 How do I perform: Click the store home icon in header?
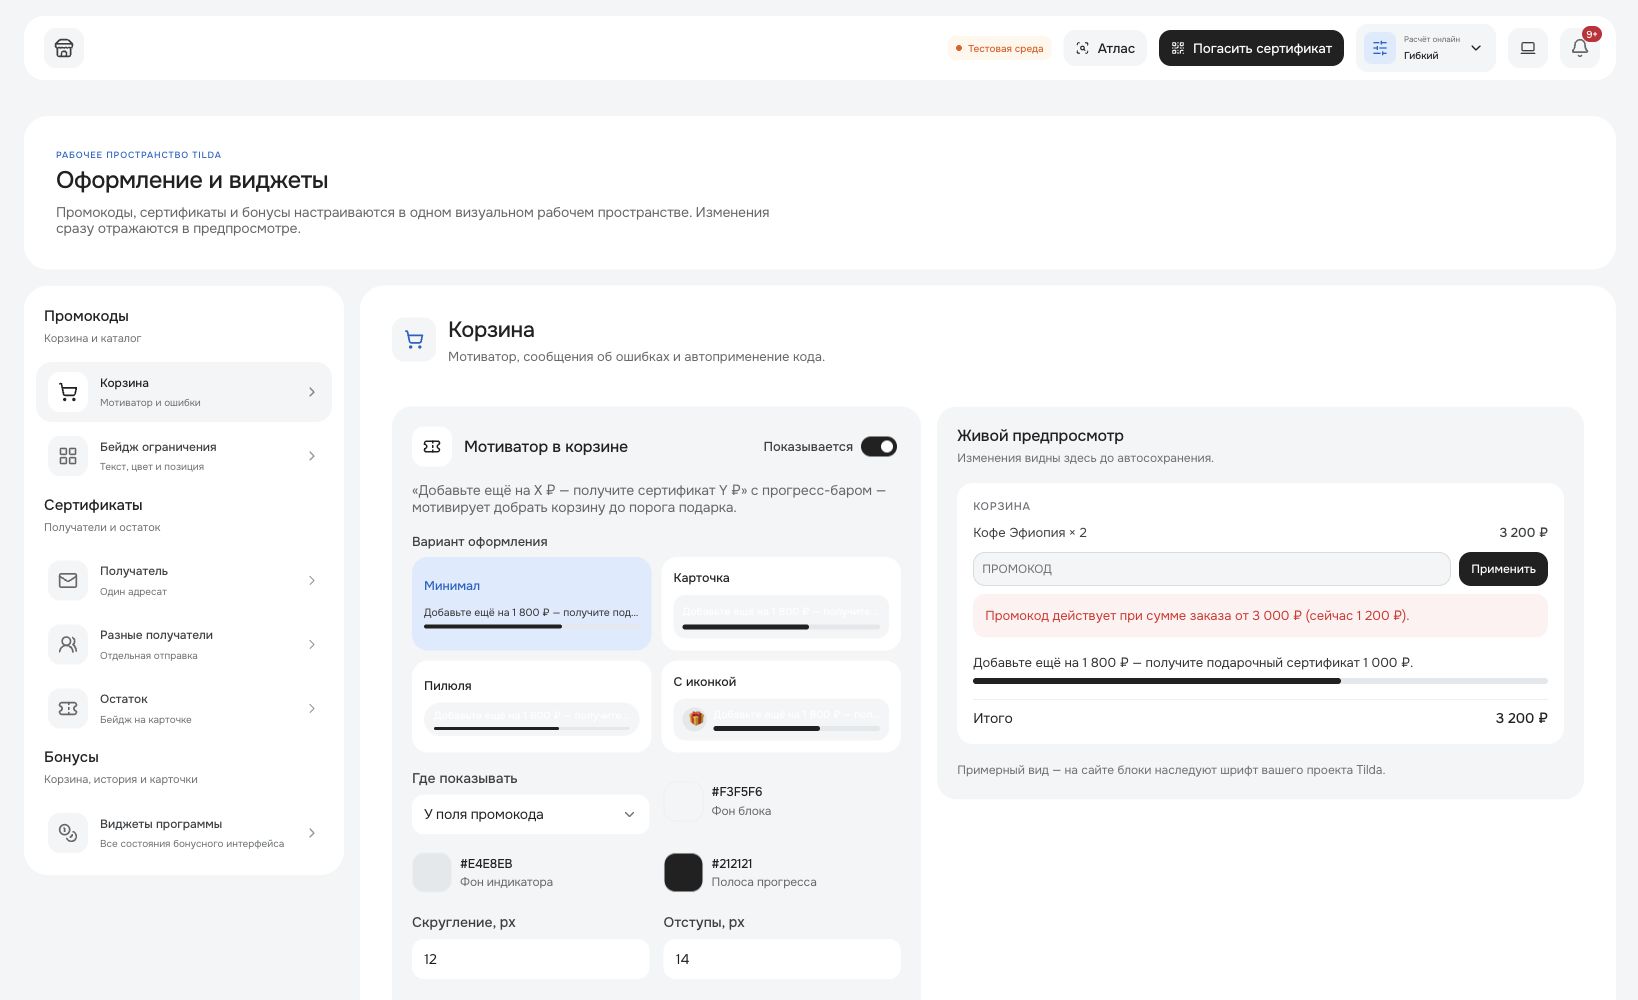(64, 48)
